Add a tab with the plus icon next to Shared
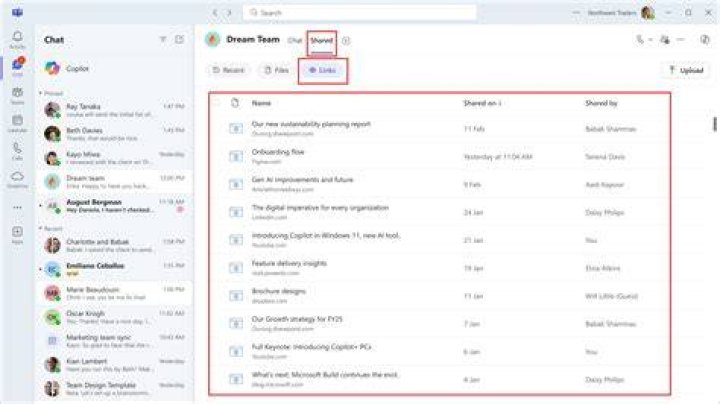The width and height of the screenshot is (720, 404). click(x=346, y=41)
